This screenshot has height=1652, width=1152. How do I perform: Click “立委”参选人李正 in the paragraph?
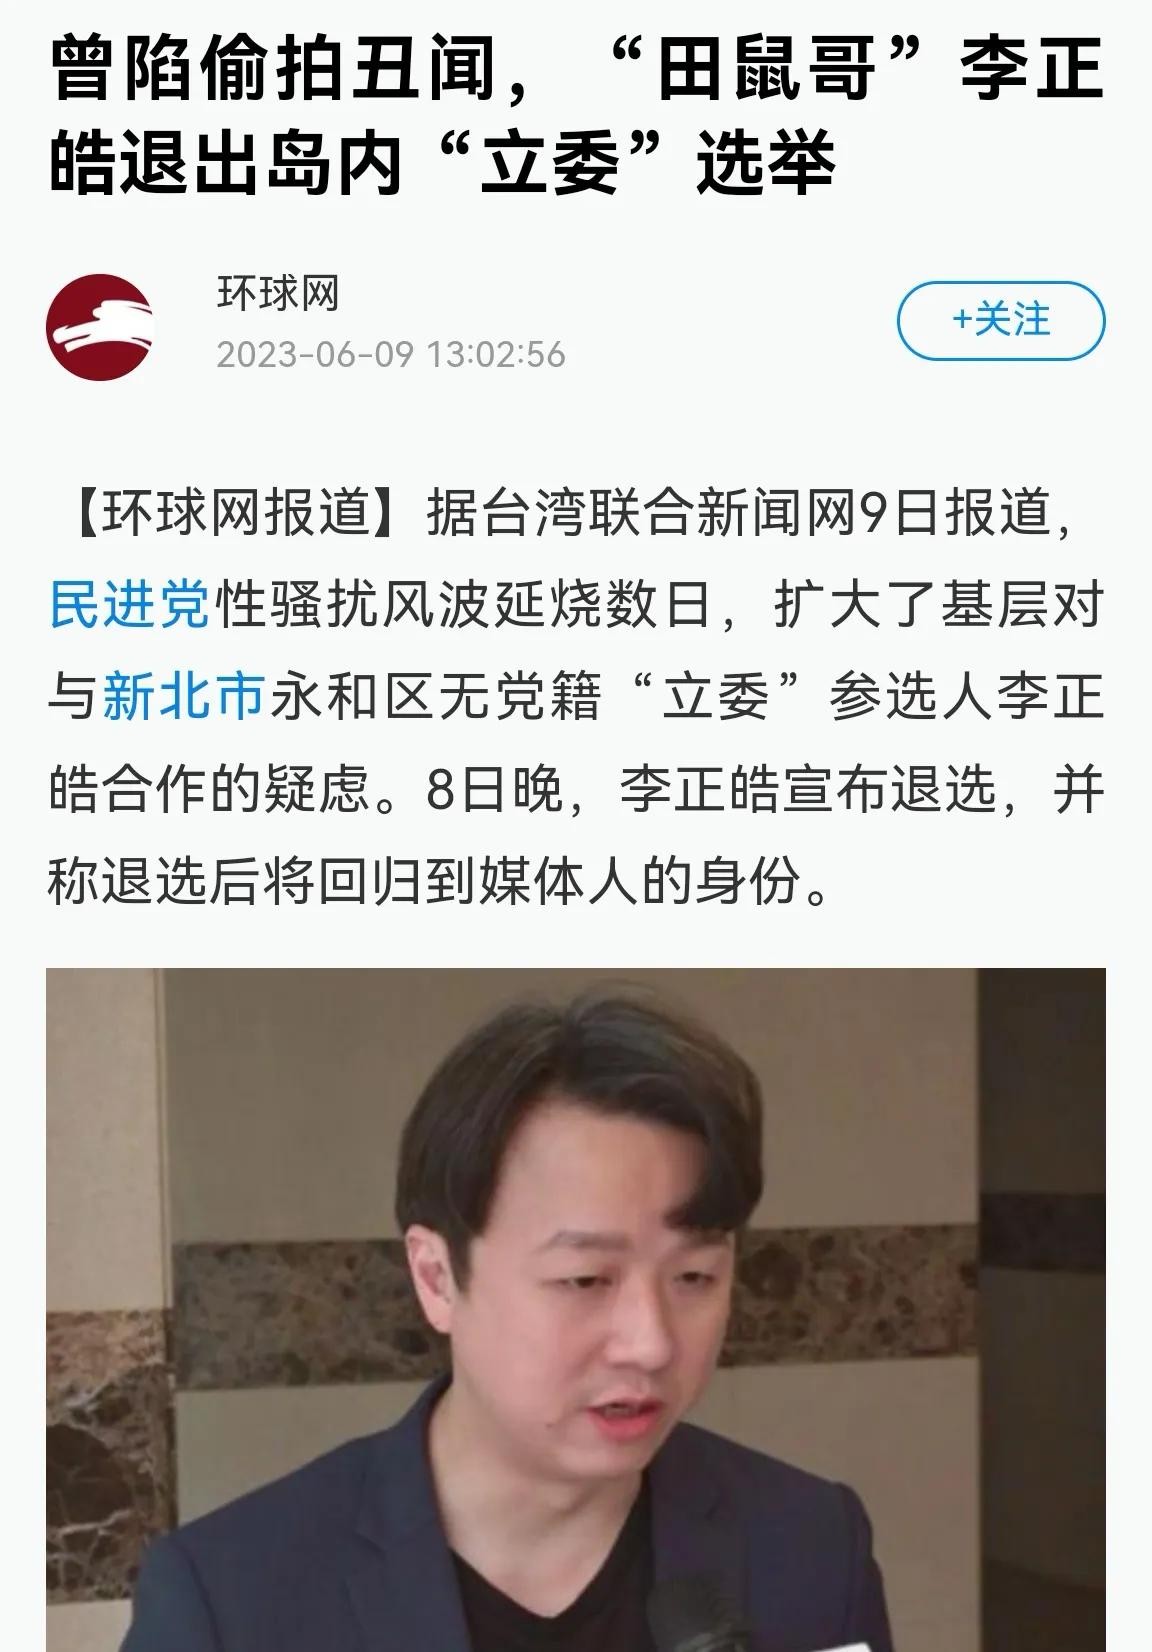click(x=866, y=697)
